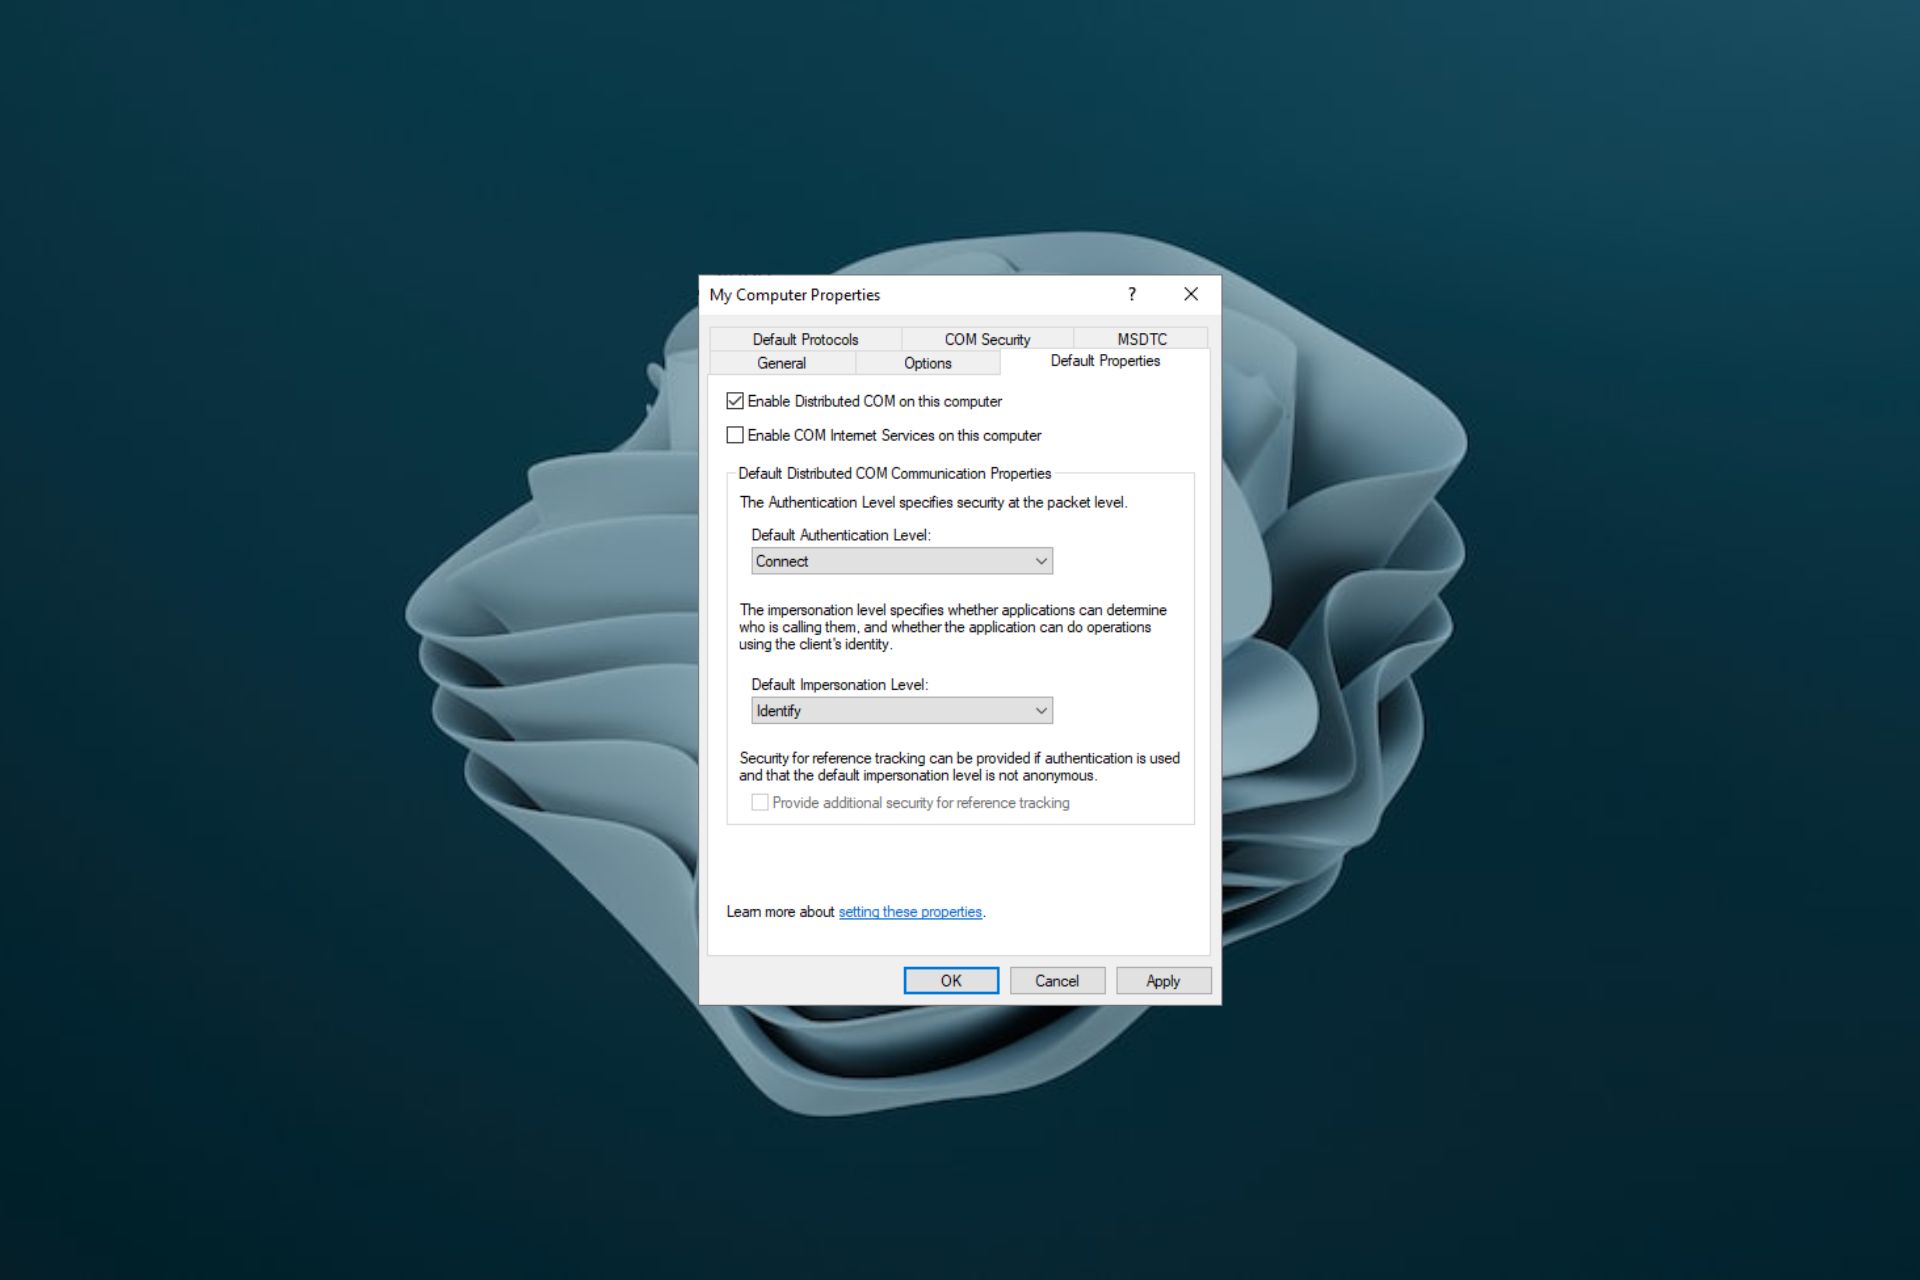The image size is (1920, 1280).
Task: Click Default Distributed COM Communication Properties header
Action: coord(894,473)
